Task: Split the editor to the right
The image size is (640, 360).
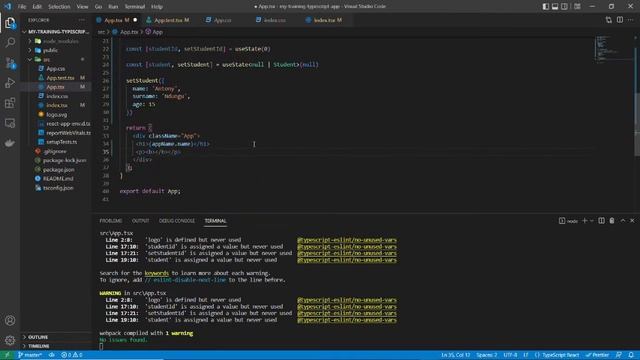Action: (620, 20)
